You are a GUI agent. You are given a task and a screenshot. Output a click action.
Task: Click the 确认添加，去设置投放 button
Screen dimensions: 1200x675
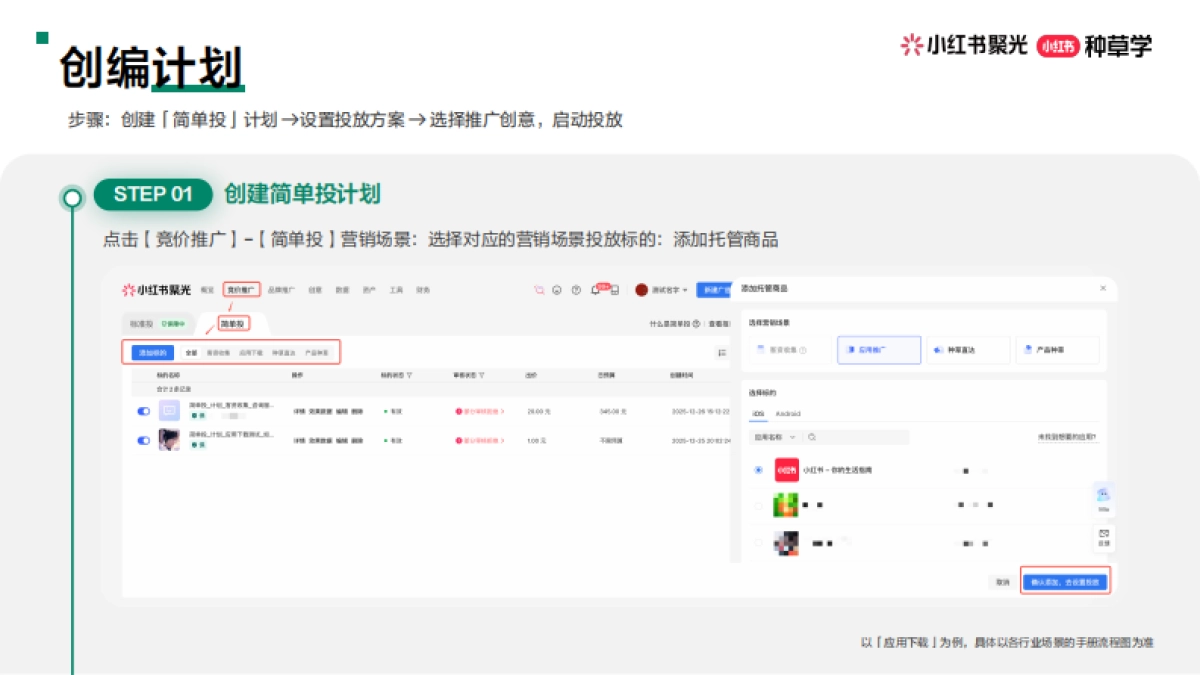tap(1066, 581)
